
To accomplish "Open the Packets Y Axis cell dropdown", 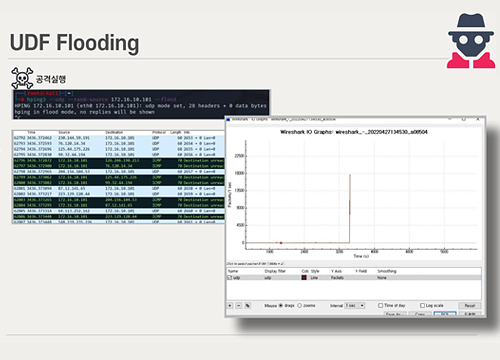I will (337, 278).
